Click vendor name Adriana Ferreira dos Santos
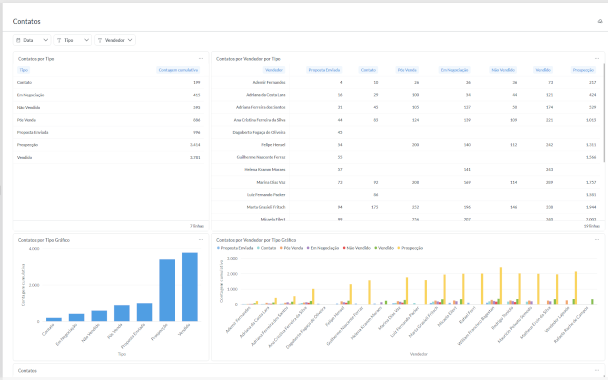The width and height of the screenshot is (608, 380). 261,107
